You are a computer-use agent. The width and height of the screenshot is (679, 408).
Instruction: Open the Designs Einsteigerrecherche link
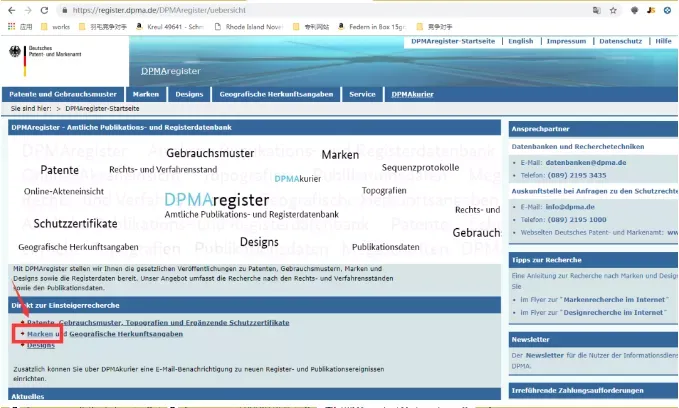[41, 345]
